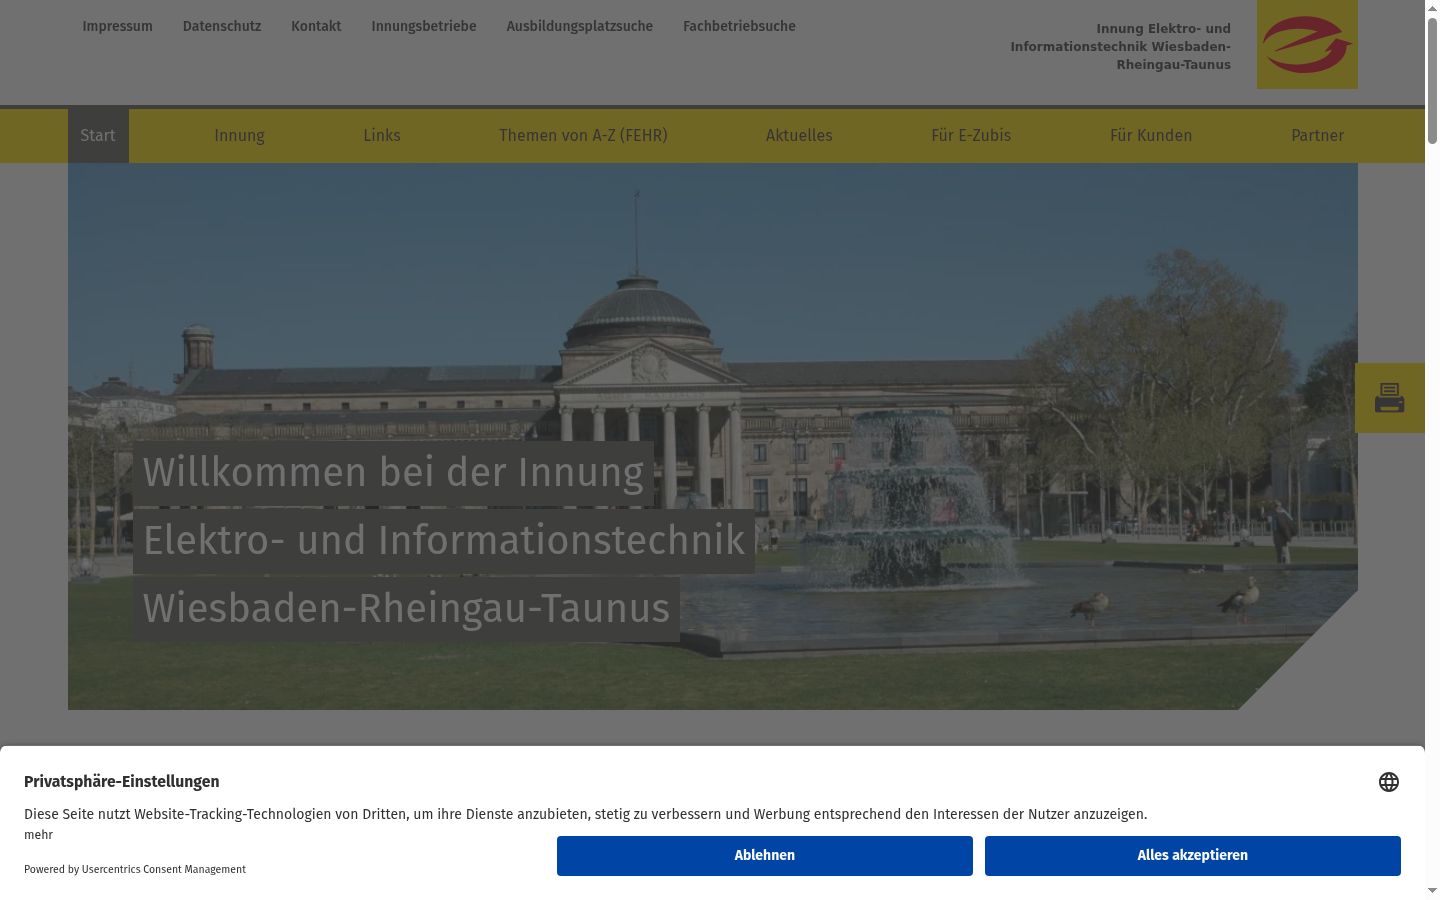Open the Für Kunden menu item
Viewport: 1440px width, 900px height.
coord(1151,136)
